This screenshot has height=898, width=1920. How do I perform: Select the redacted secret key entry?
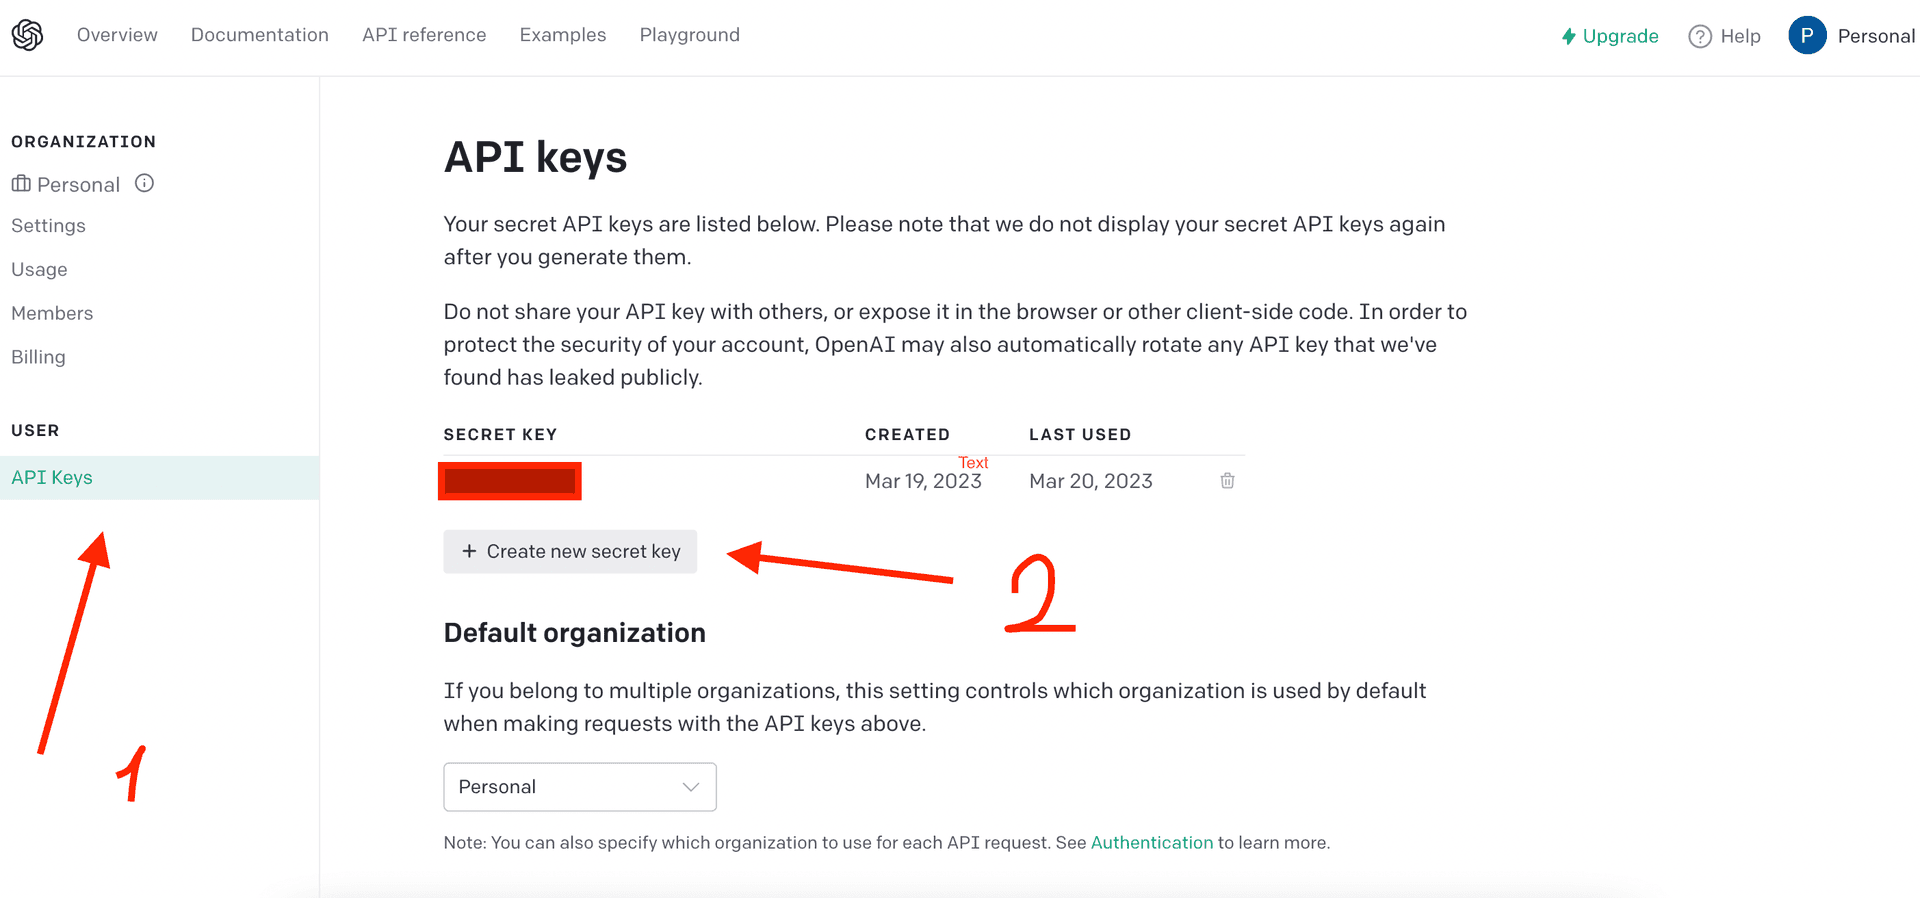(510, 481)
